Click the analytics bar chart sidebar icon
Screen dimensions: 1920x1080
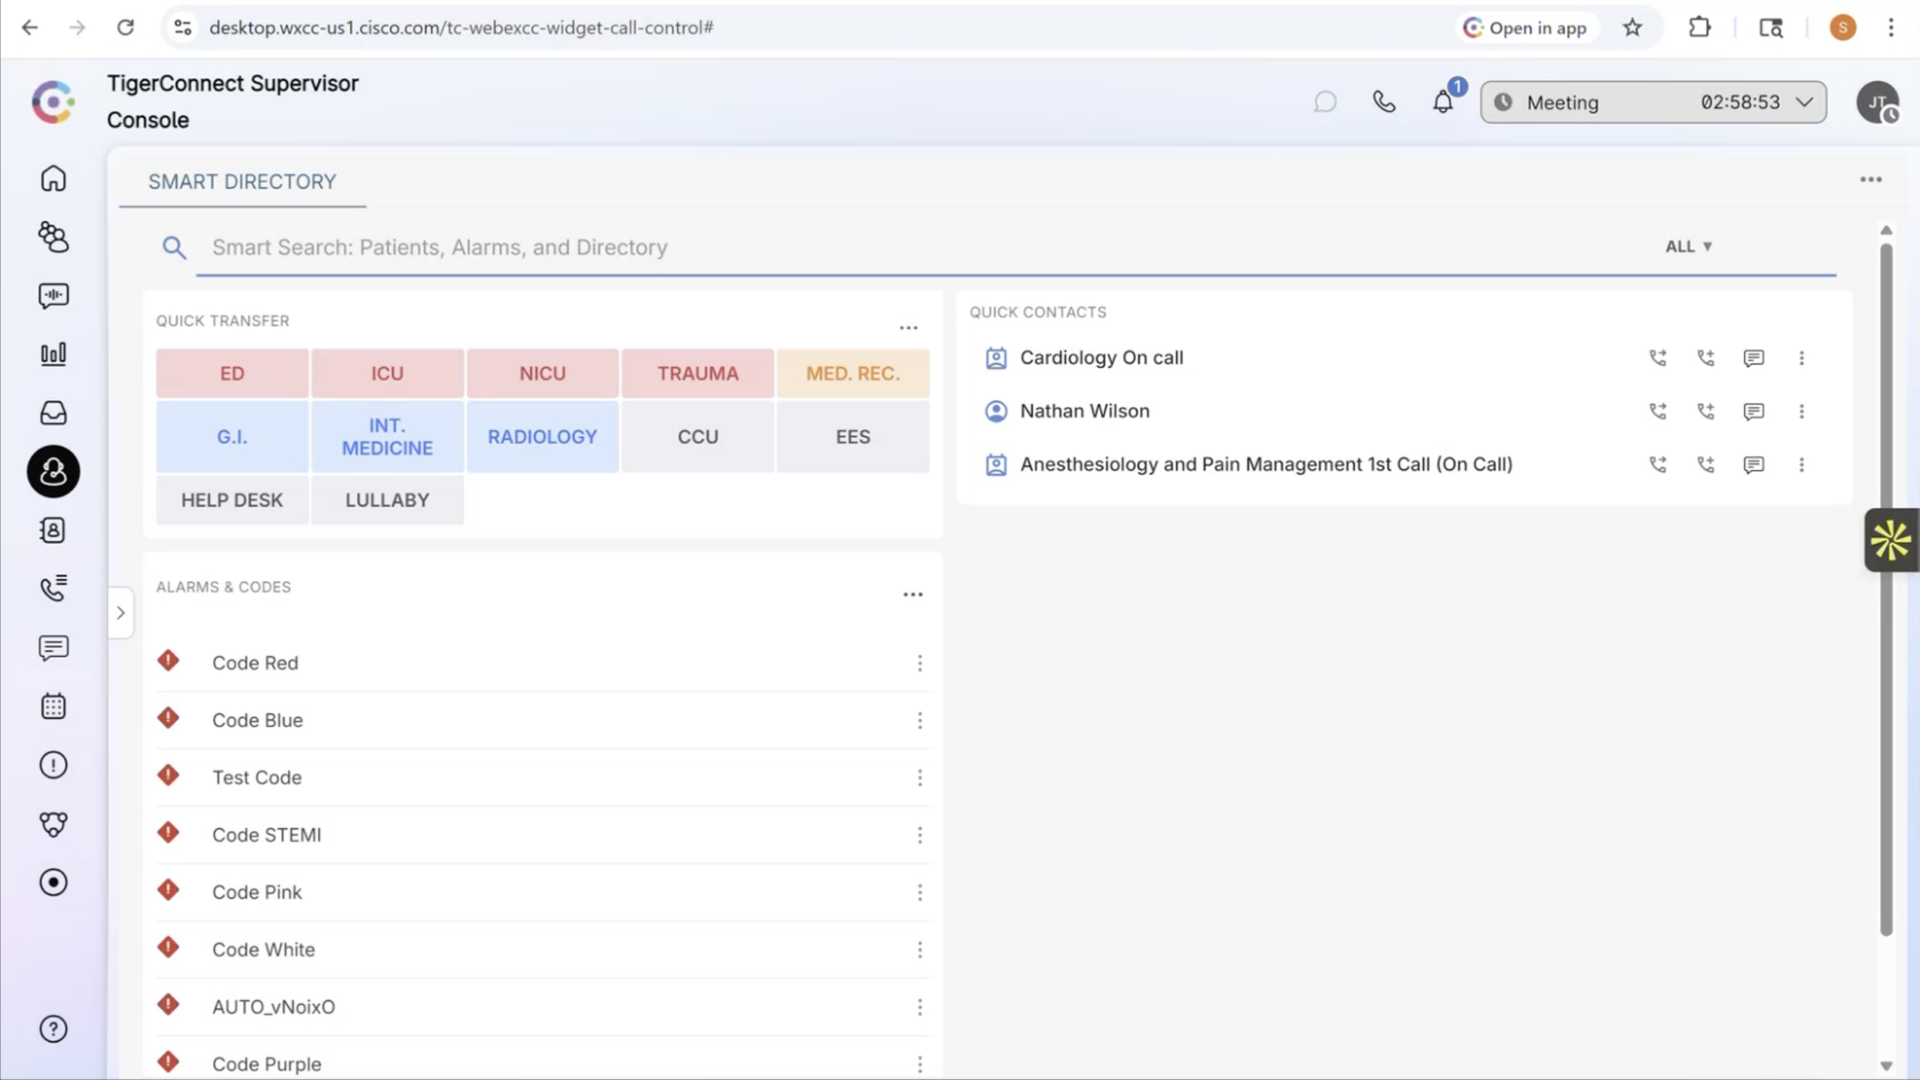tap(53, 354)
